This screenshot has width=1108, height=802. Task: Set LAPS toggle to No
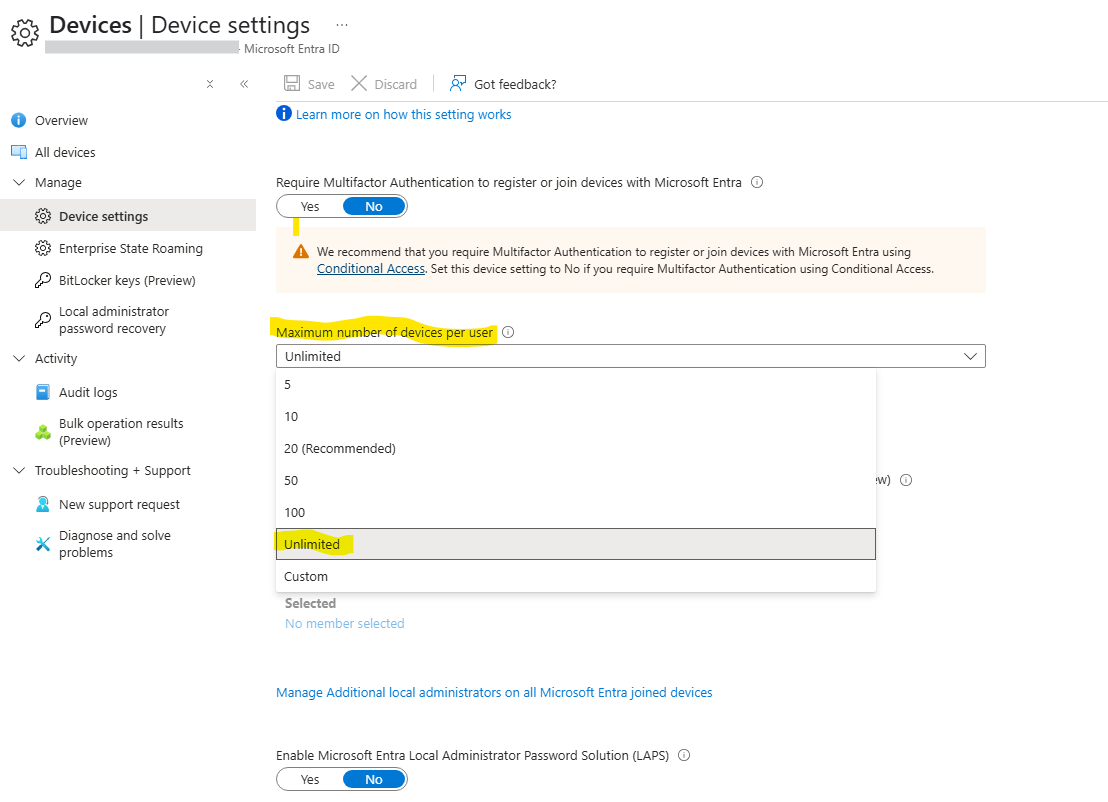[374, 779]
